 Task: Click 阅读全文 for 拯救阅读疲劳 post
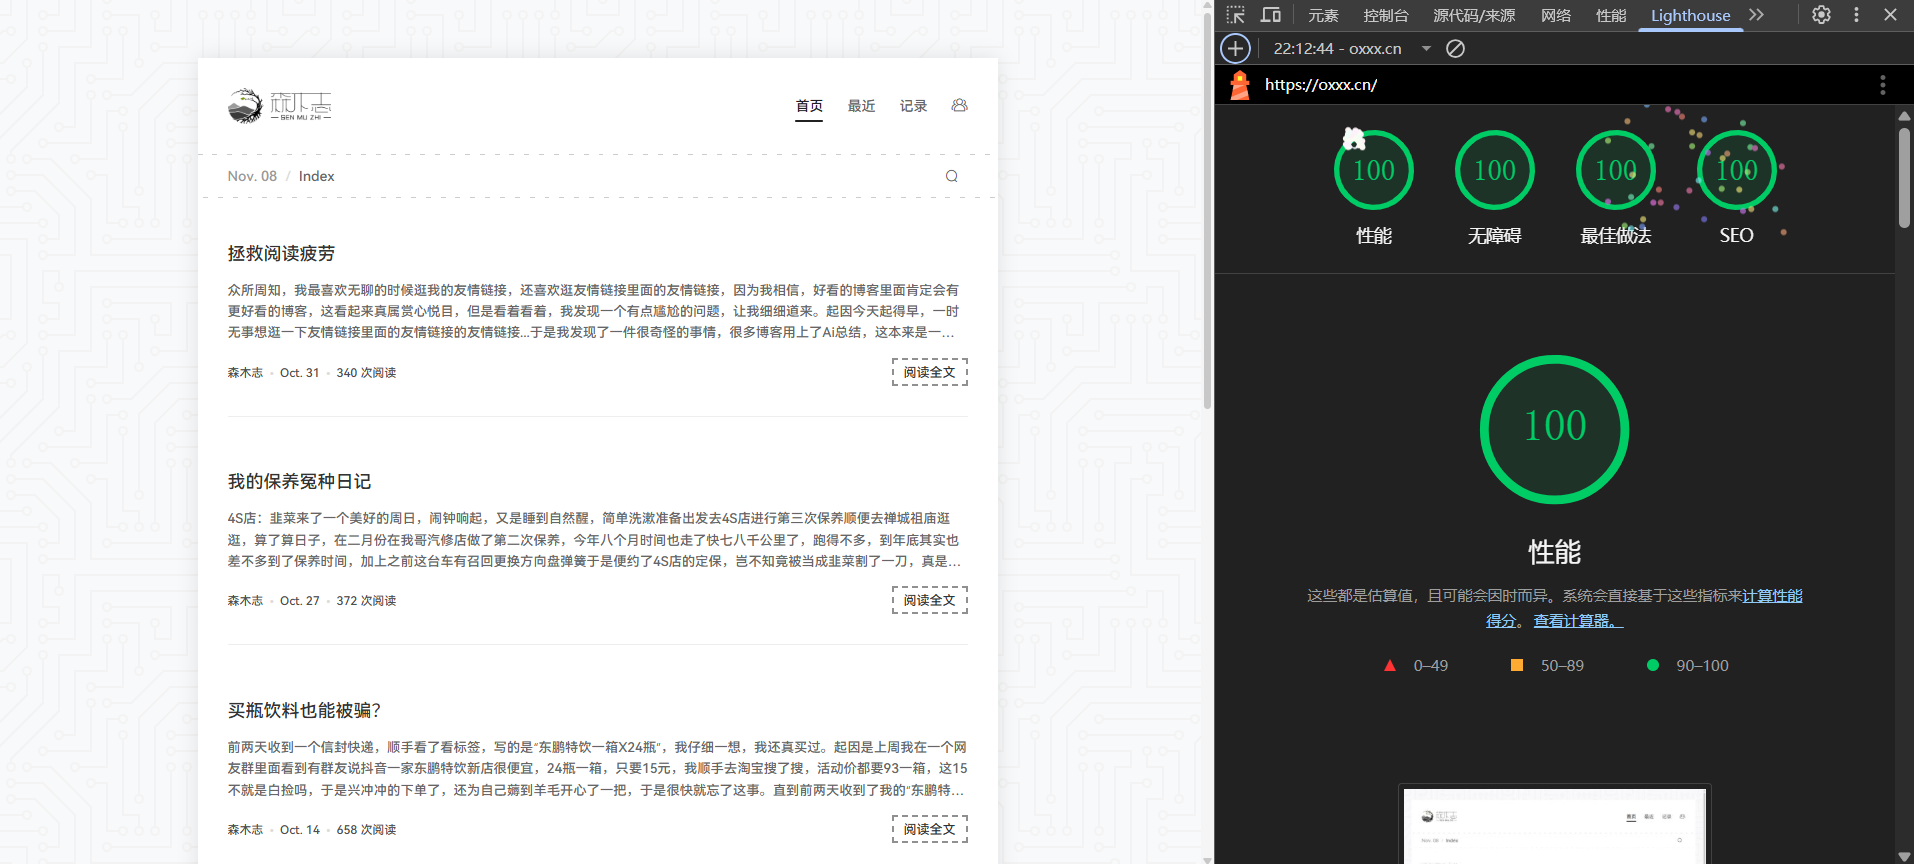click(x=929, y=372)
